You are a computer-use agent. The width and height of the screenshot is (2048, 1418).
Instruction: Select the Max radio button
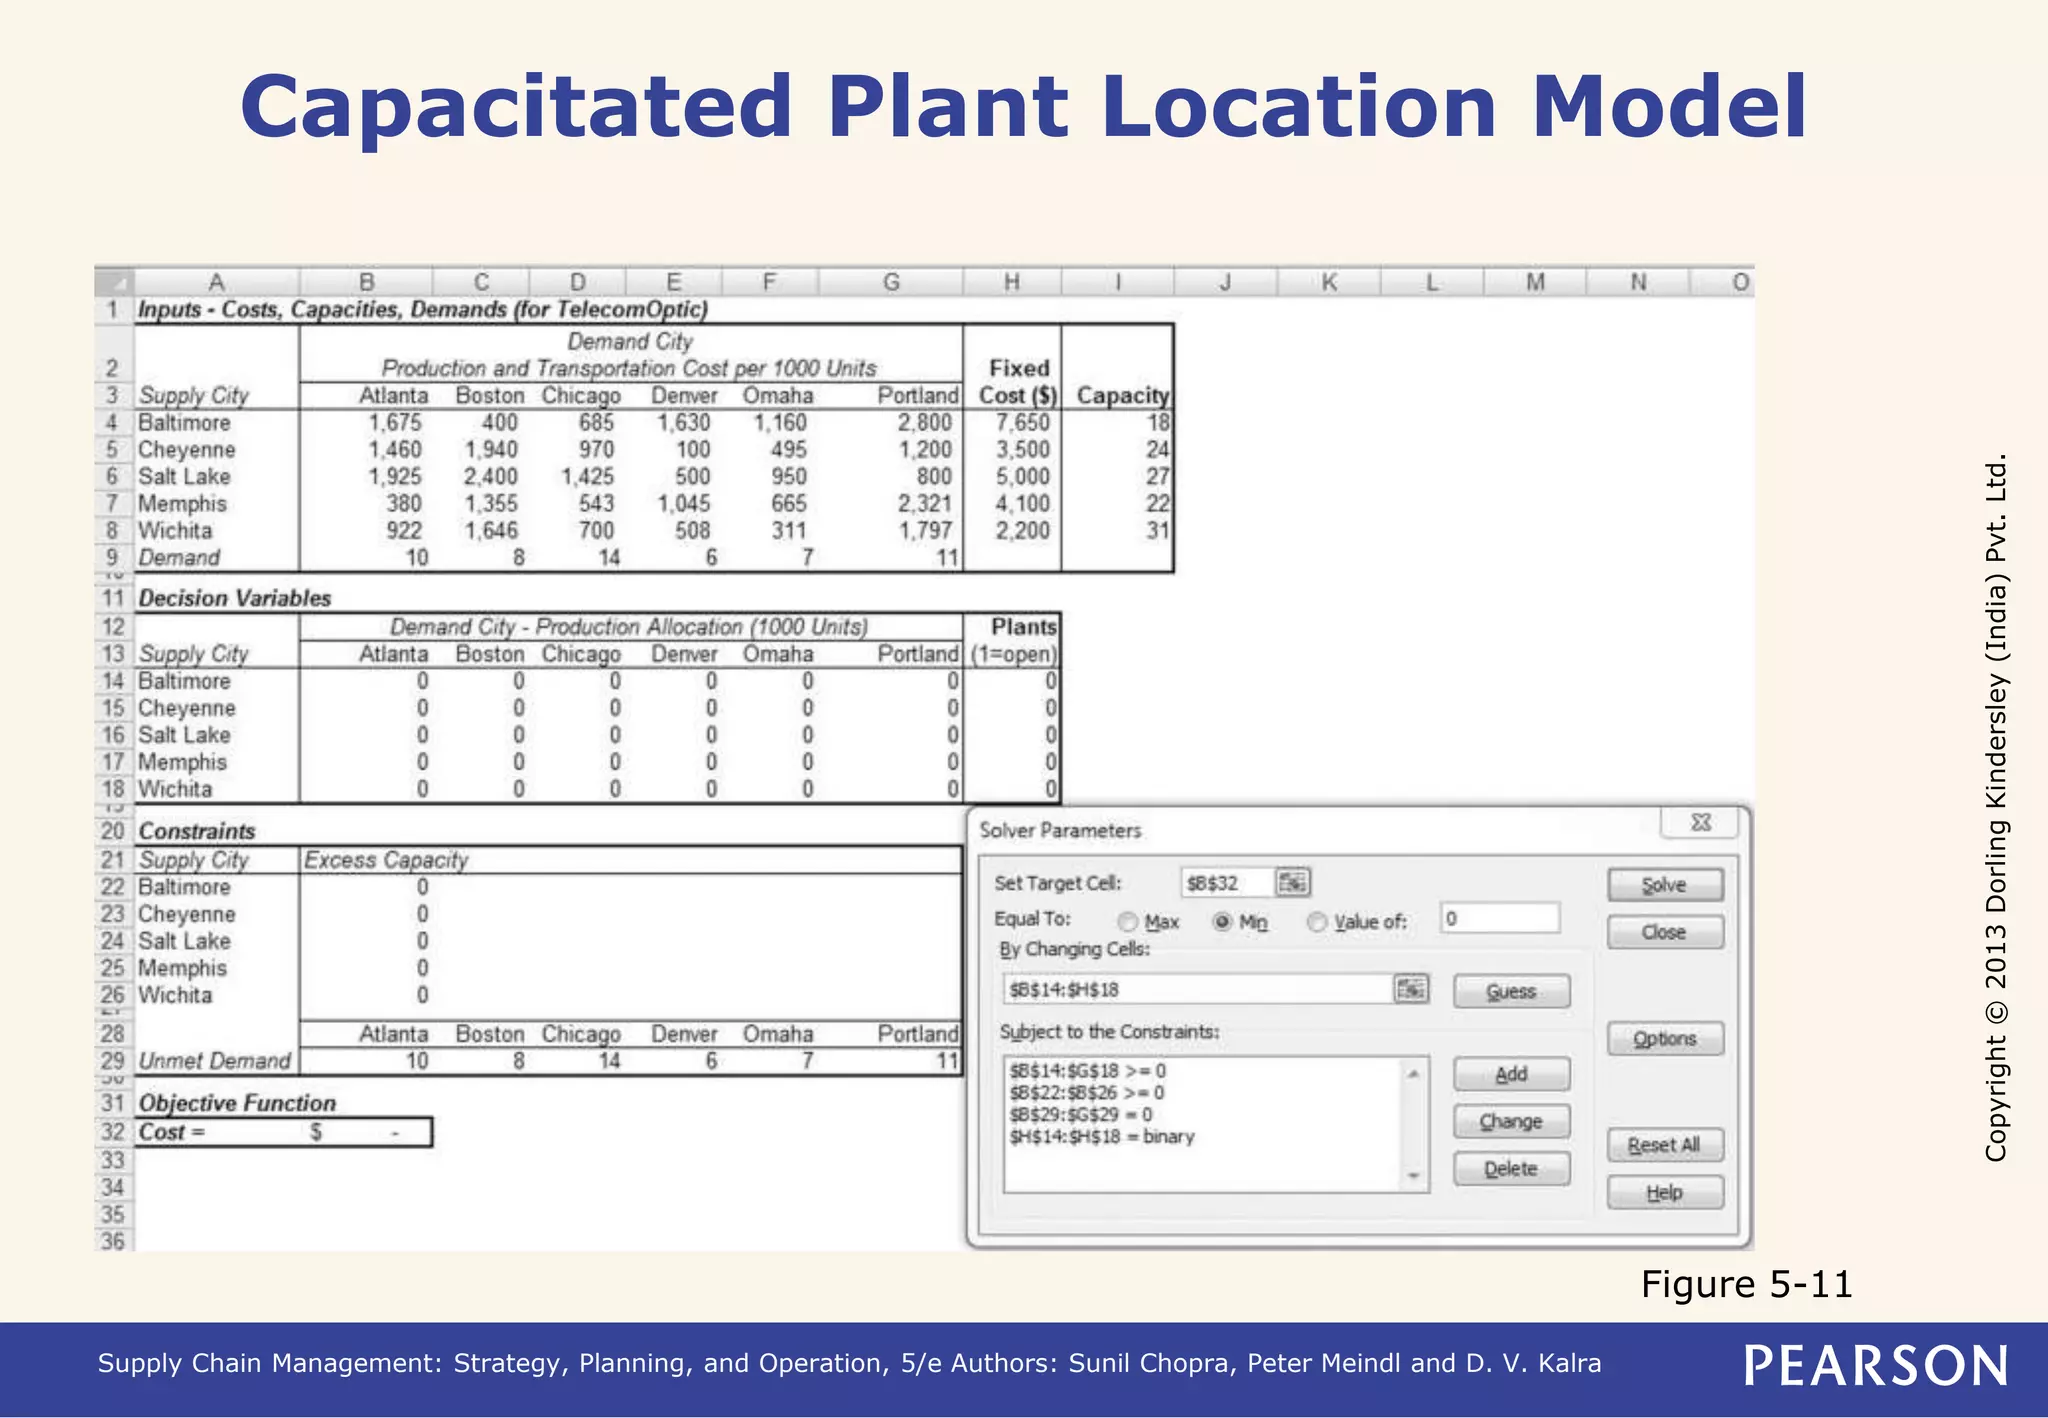click(1128, 922)
